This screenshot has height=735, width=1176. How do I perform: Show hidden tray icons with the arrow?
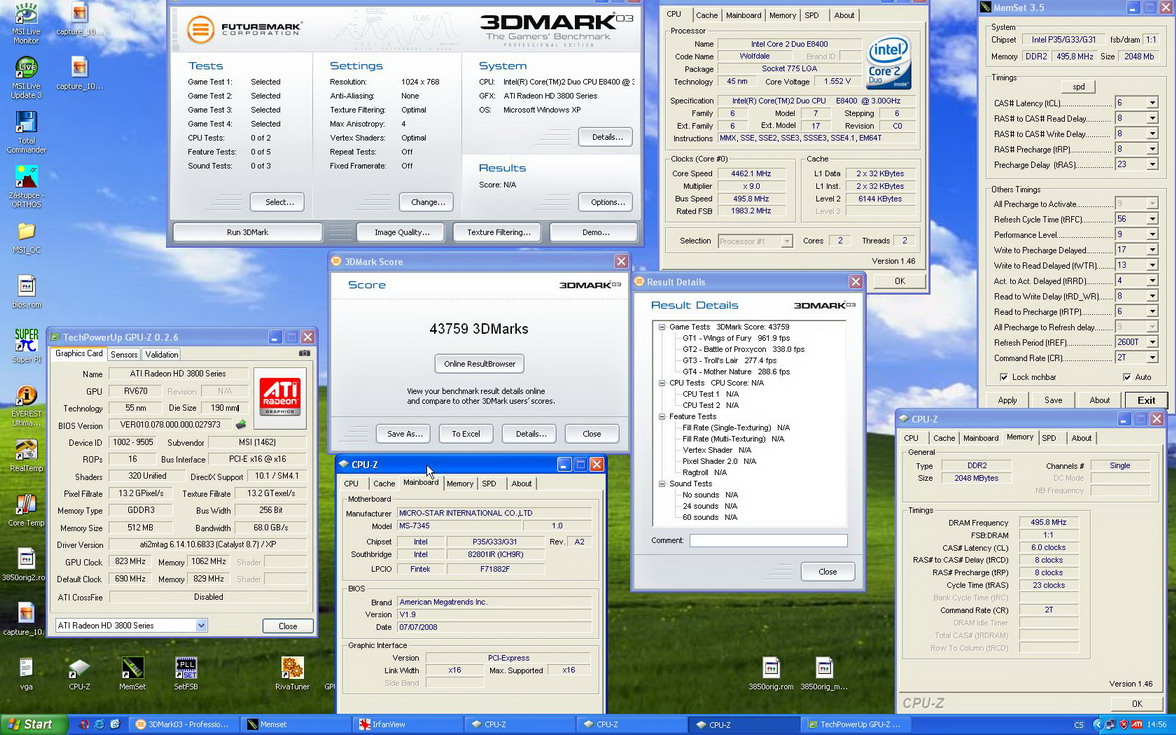(1098, 724)
